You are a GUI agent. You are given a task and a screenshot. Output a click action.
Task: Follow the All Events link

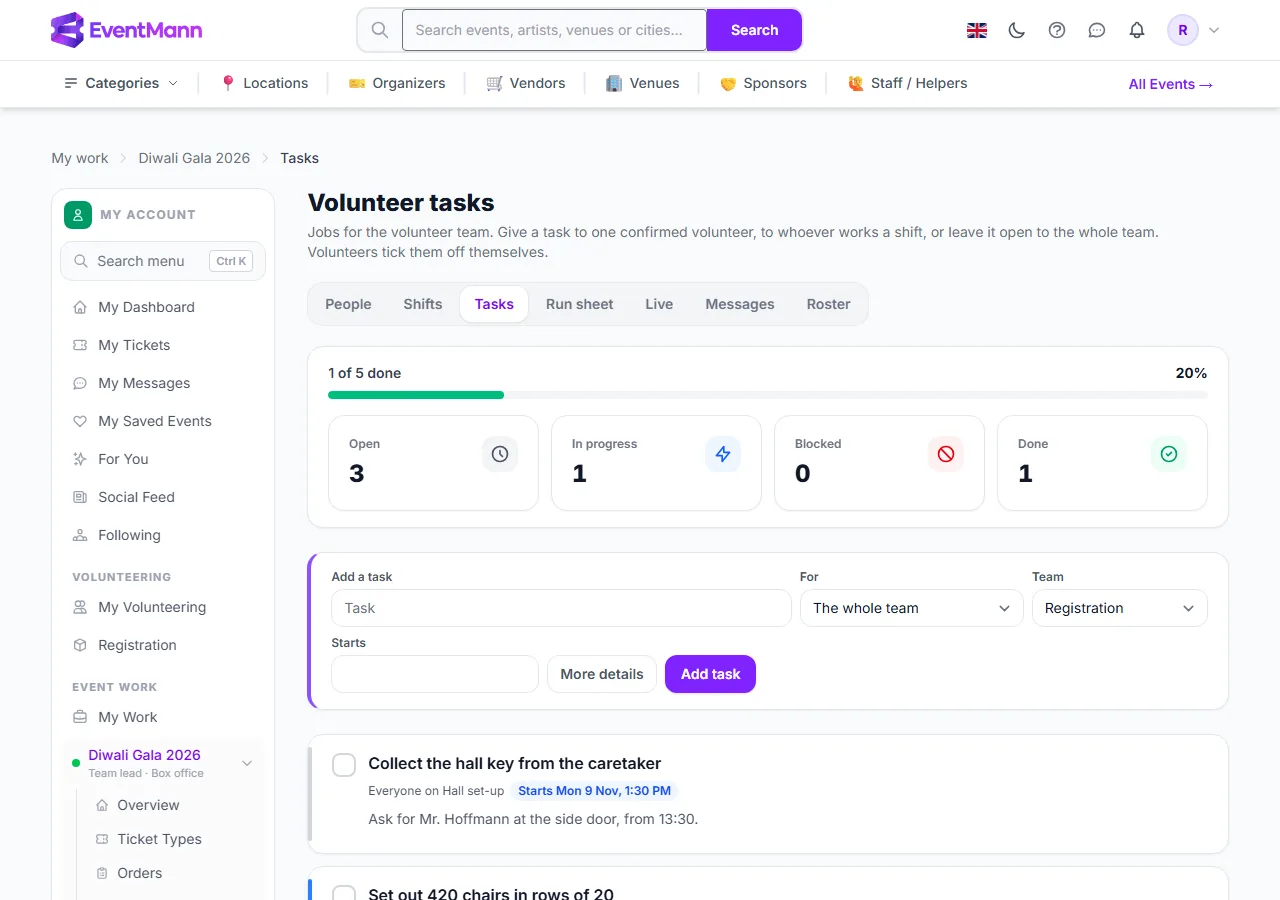[x=1171, y=84]
